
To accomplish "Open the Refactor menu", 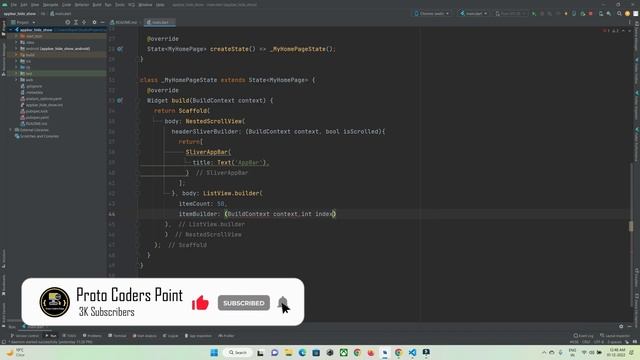I will [82, 5].
